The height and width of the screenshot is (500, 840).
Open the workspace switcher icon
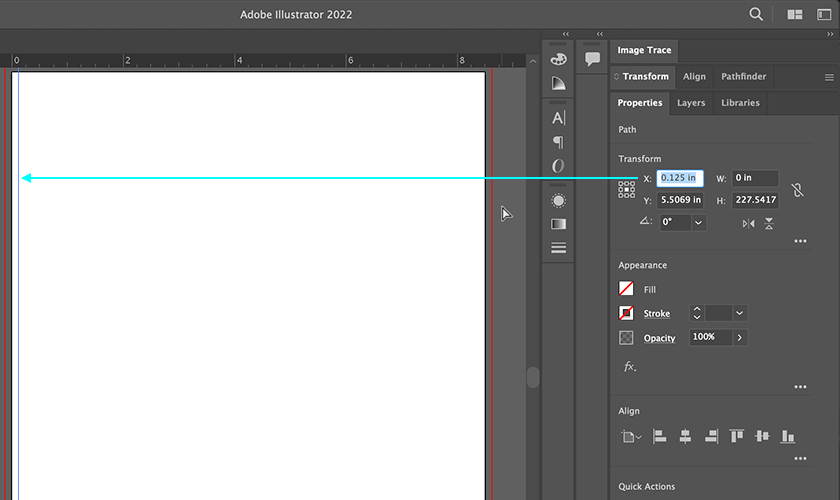coord(824,14)
